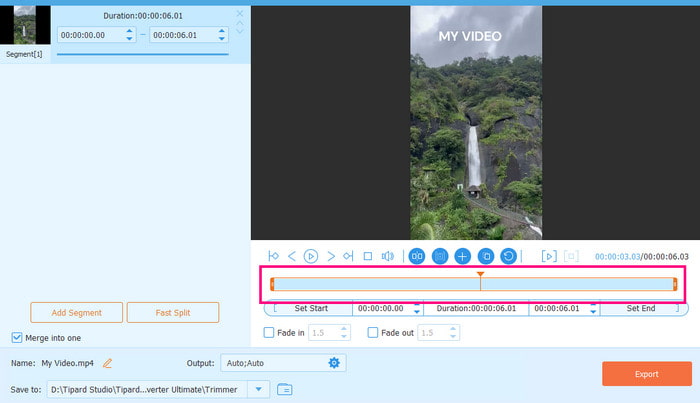Decrease the timeline start time stepper
This screenshot has height=403, width=700.
[417, 312]
